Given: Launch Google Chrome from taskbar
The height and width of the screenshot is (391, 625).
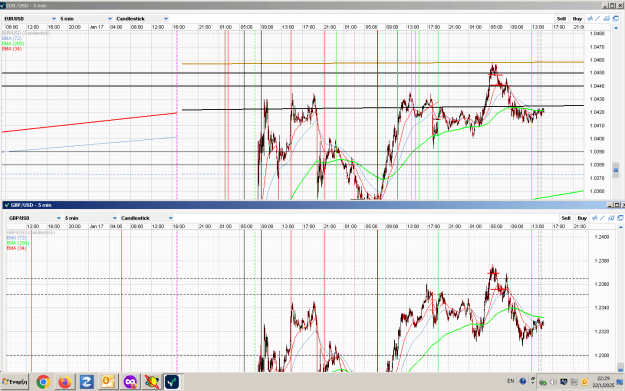Looking at the screenshot, I should (43, 382).
